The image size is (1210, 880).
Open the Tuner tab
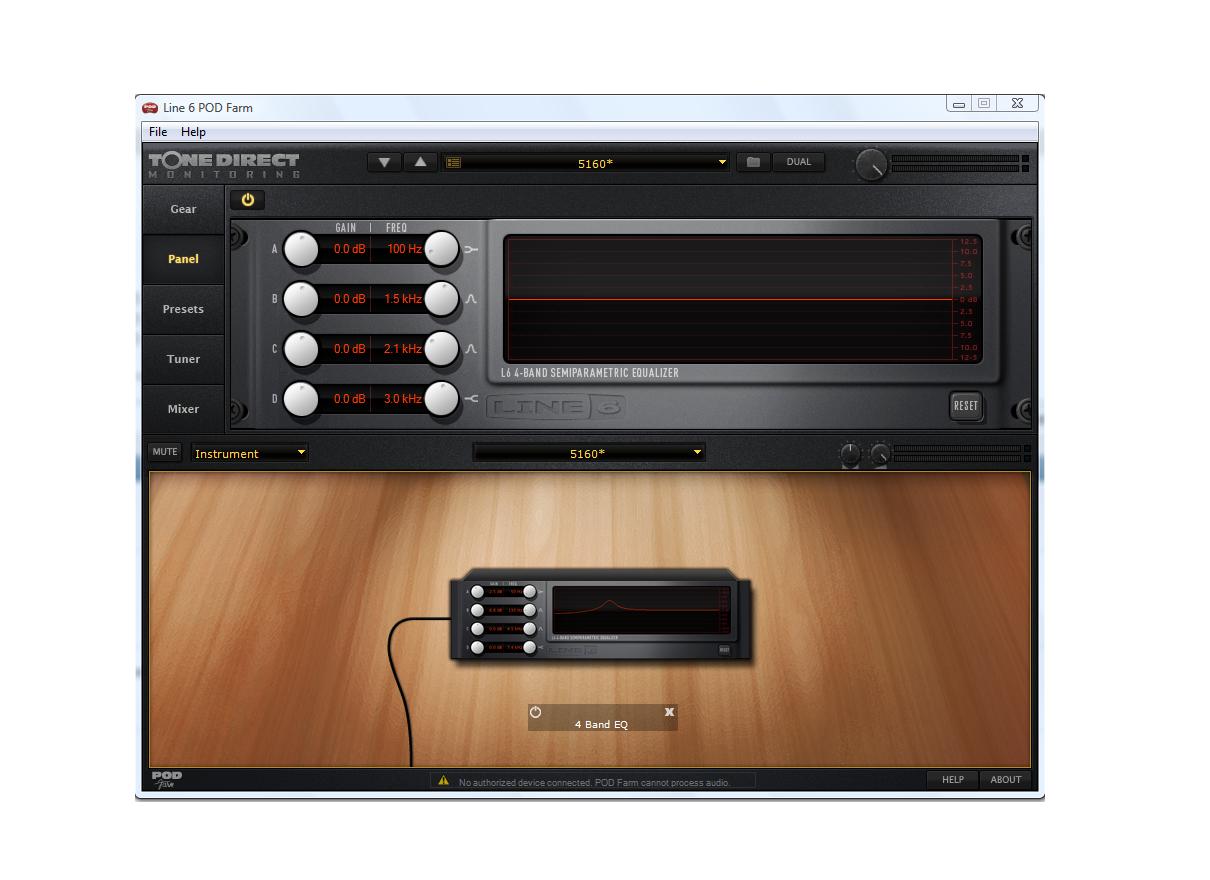(x=183, y=359)
